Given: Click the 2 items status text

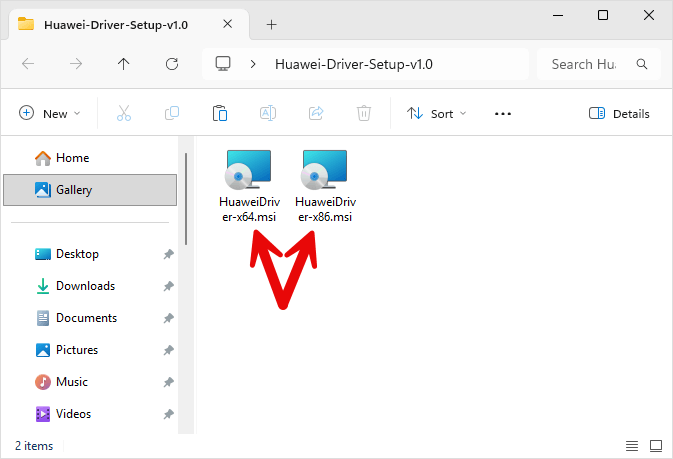Looking at the screenshot, I should click(x=34, y=446).
